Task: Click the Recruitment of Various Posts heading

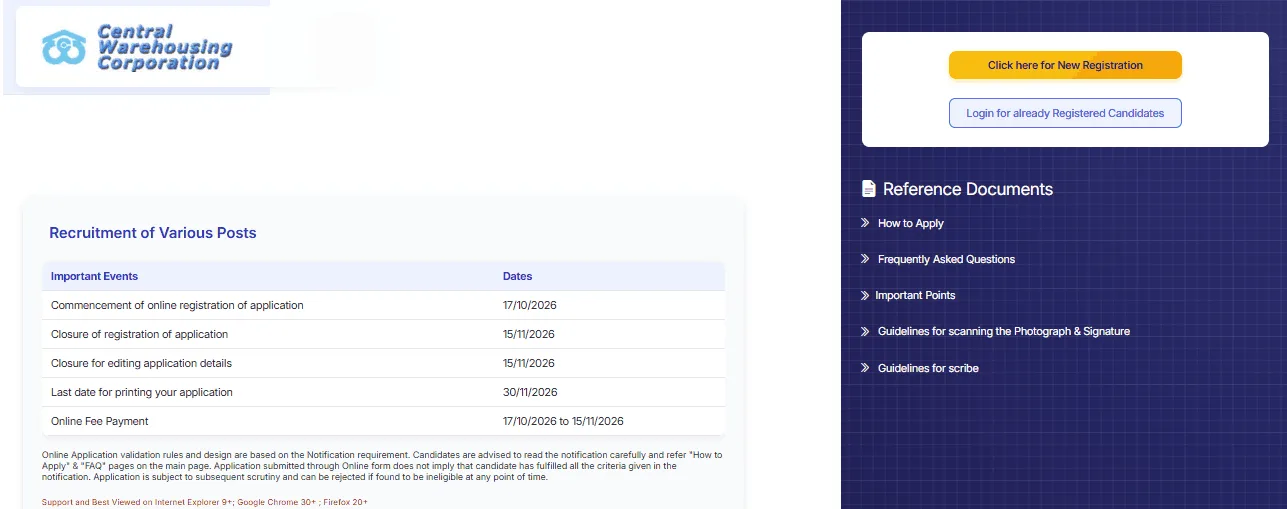Action: (x=153, y=233)
